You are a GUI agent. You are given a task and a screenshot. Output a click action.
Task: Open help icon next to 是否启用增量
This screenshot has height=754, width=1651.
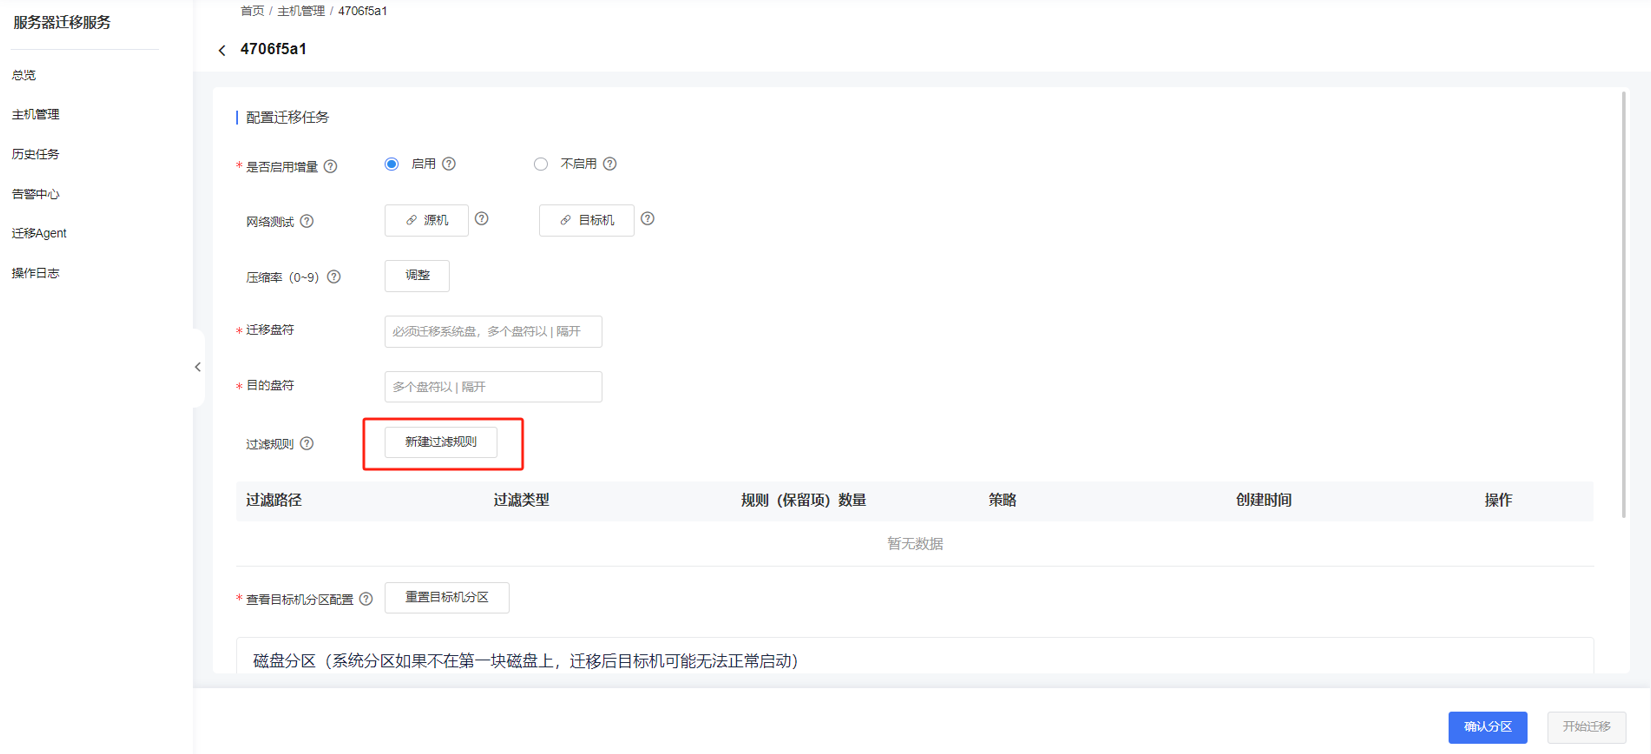point(331,167)
